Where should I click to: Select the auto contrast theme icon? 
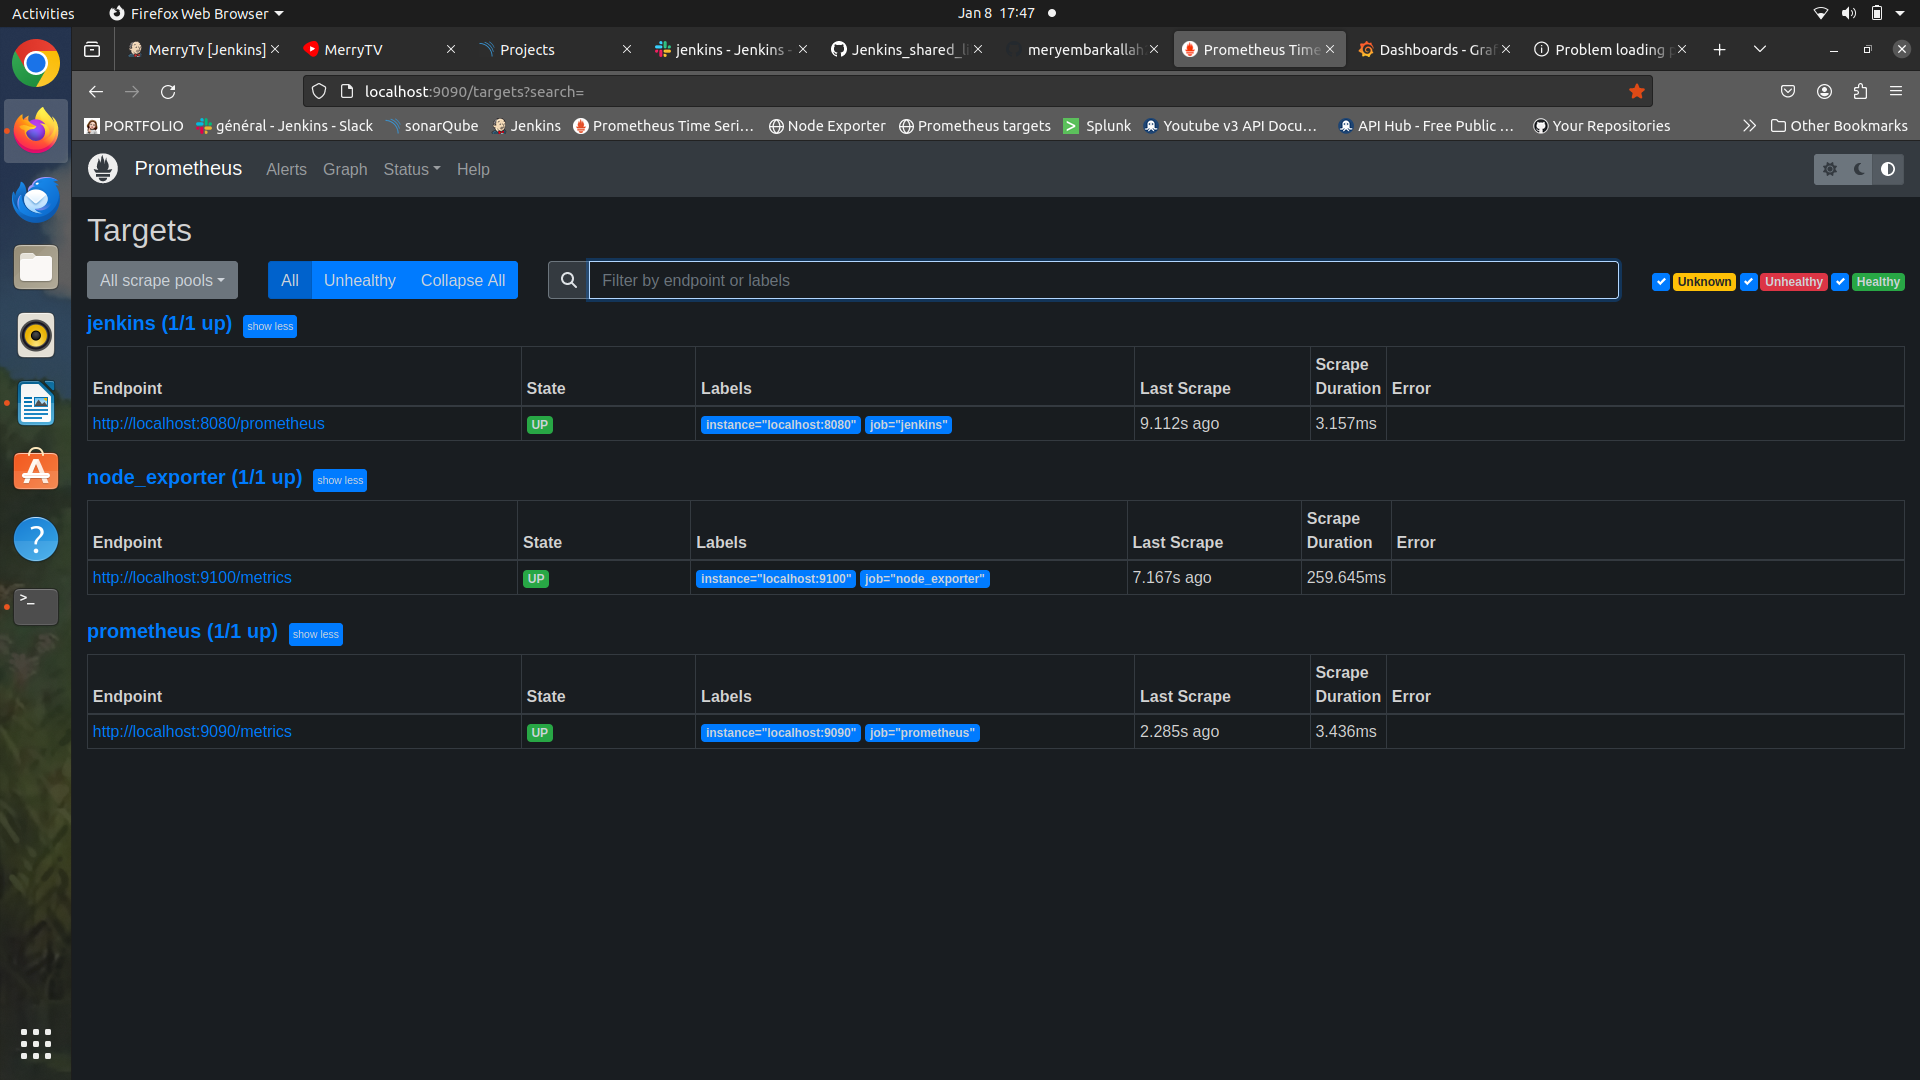tap(1888, 169)
